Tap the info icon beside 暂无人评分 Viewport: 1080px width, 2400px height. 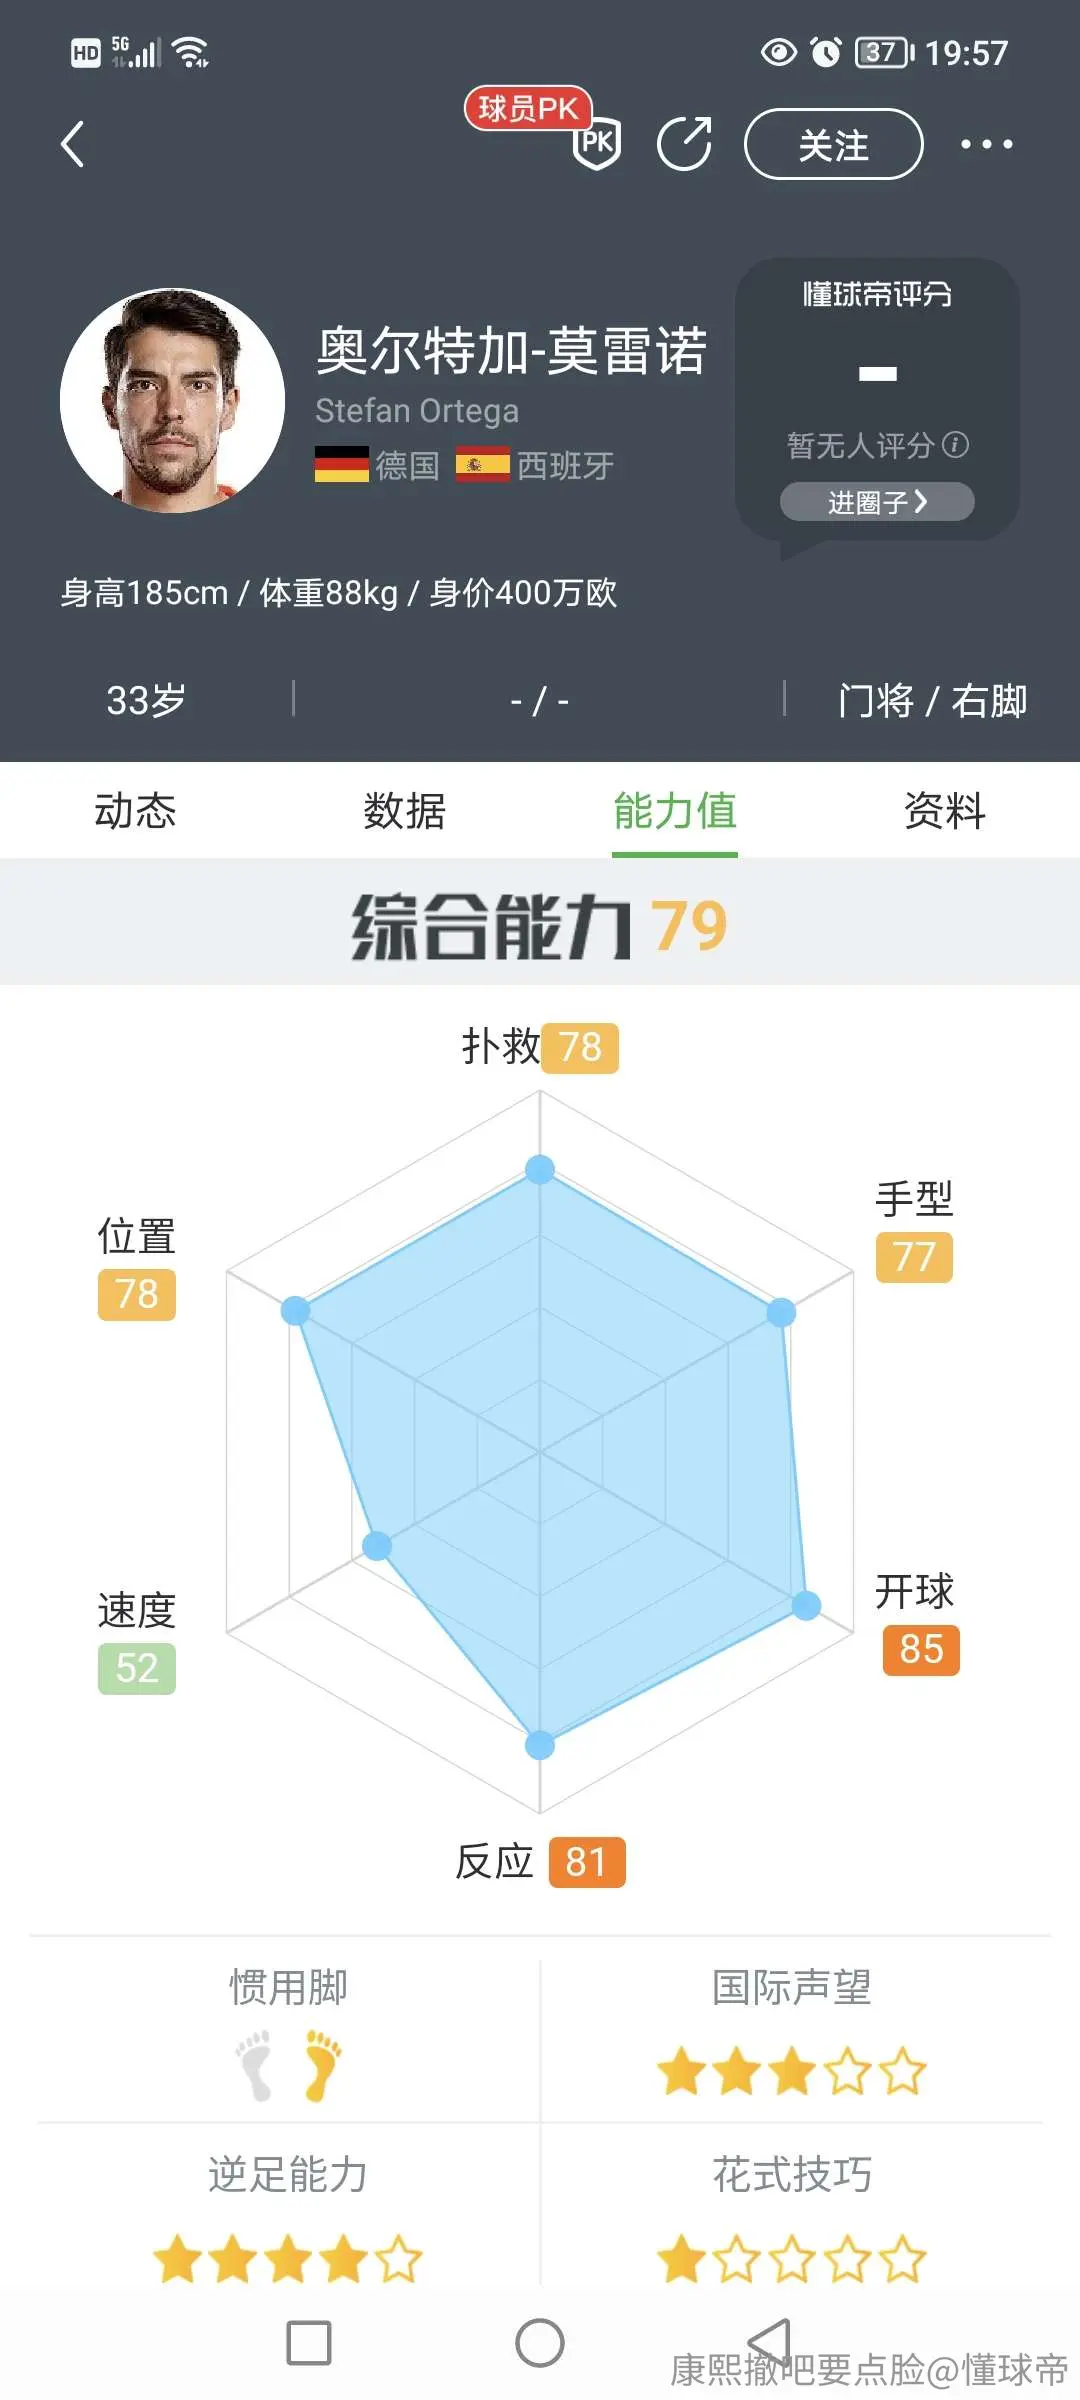pyautogui.click(x=956, y=444)
